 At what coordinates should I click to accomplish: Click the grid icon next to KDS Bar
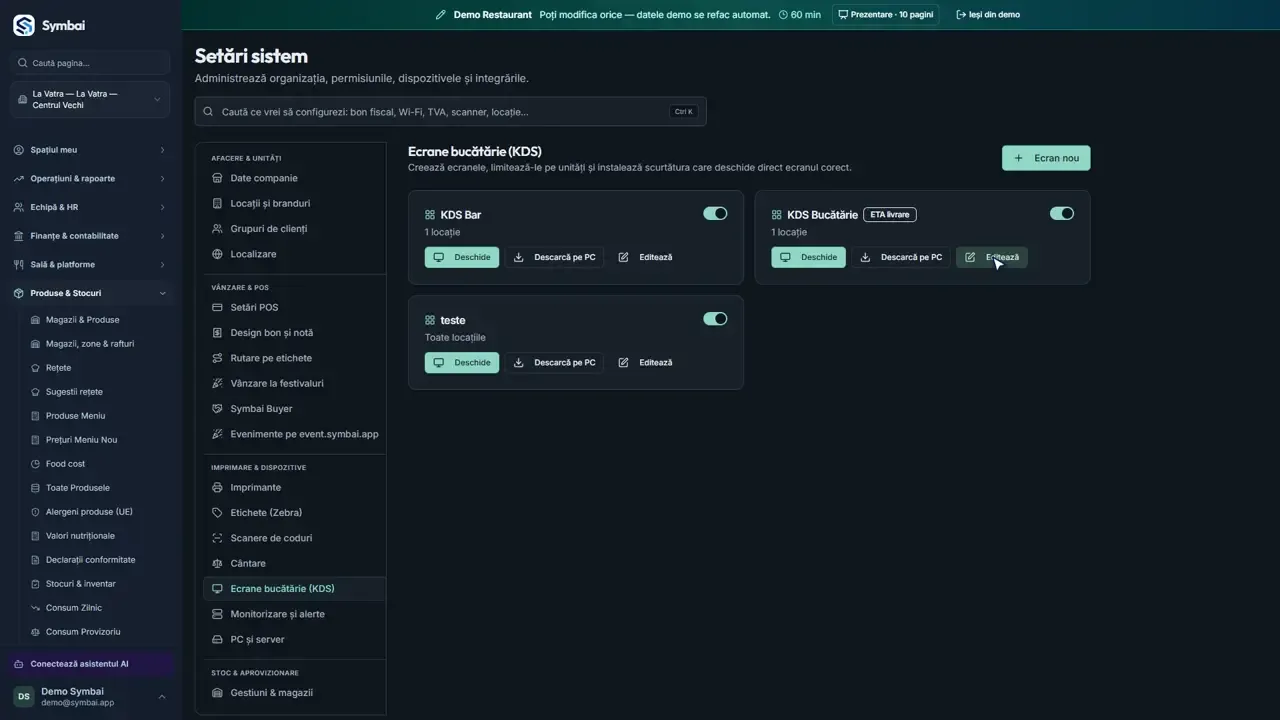[430, 215]
